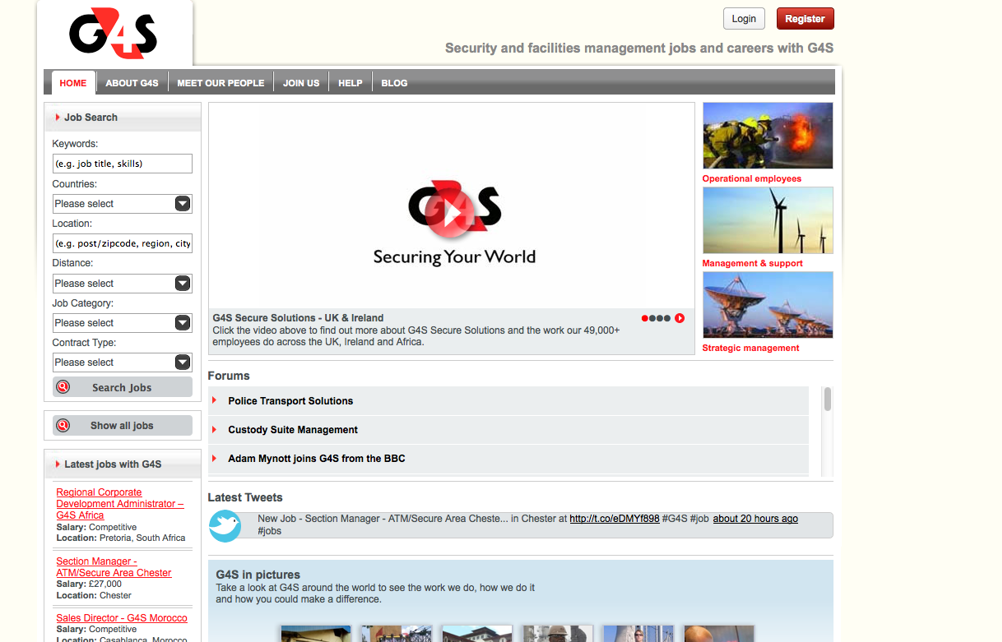Click the Forums list scrollbar thumb

[x=828, y=399]
